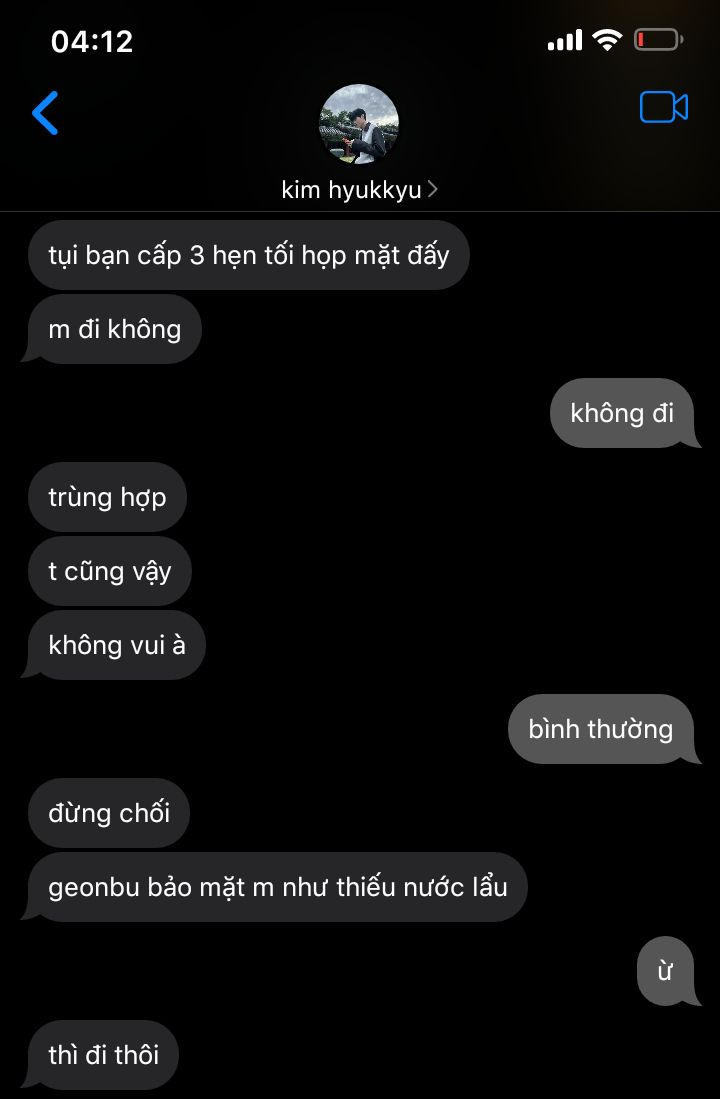Viewport: 720px width, 1099px height.
Task: Tap the 'không vui à' bubble
Action: (x=114, y=645)
